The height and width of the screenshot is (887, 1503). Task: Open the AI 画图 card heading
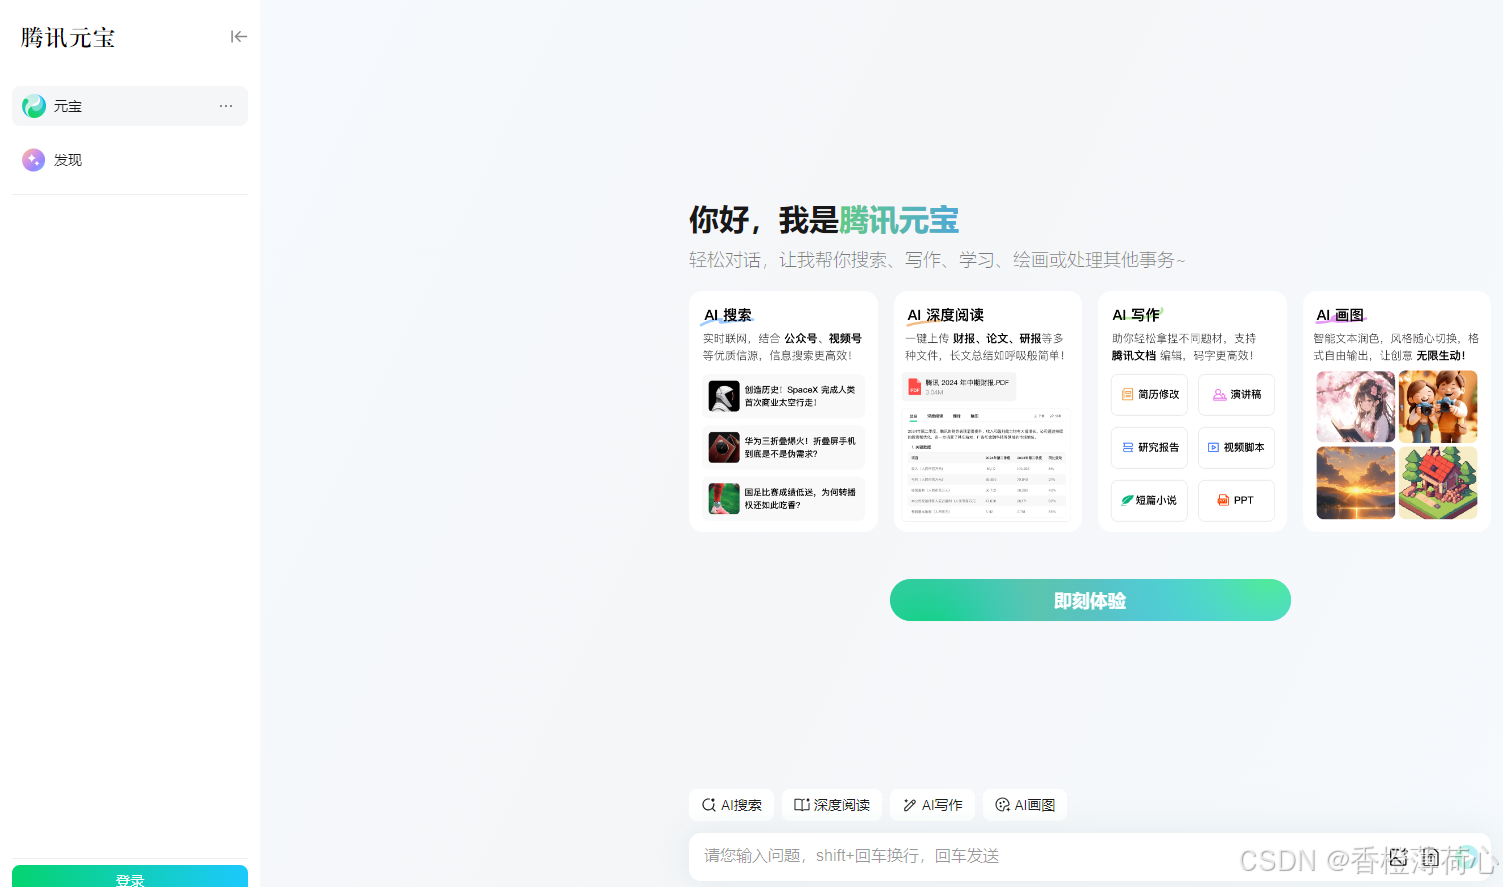pyautogui.click(x=1340, y=315)
